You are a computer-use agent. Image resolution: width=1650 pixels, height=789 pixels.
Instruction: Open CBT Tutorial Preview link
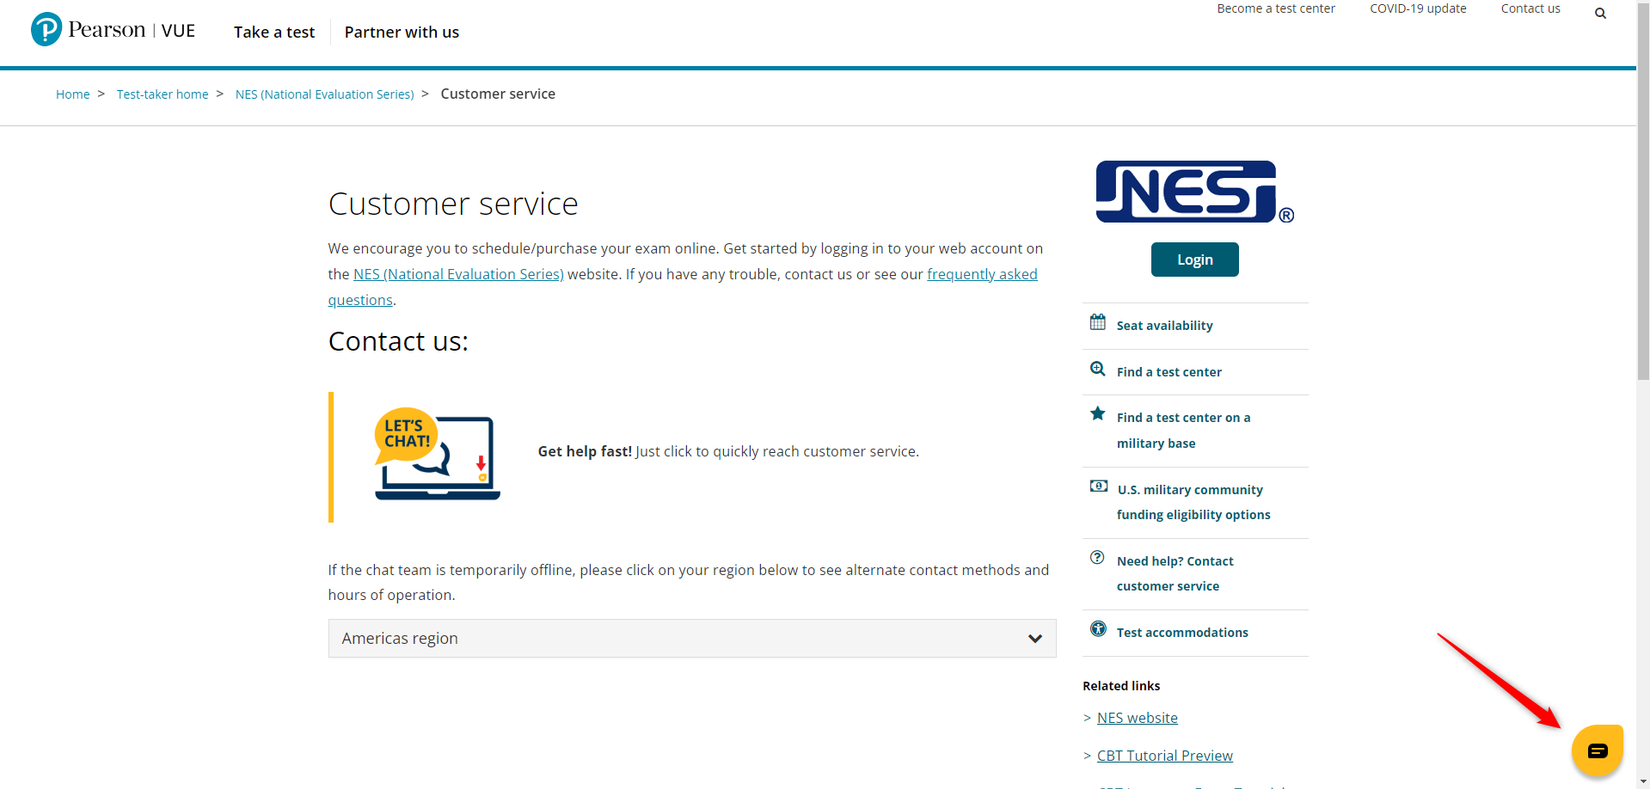tap(1165, 756)
